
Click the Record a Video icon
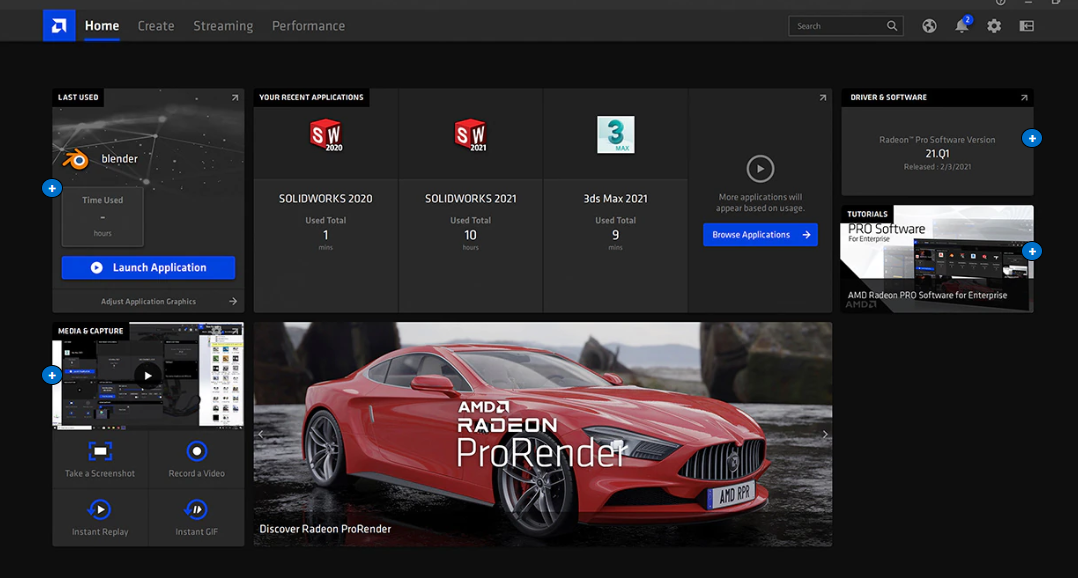pos(197,452)
